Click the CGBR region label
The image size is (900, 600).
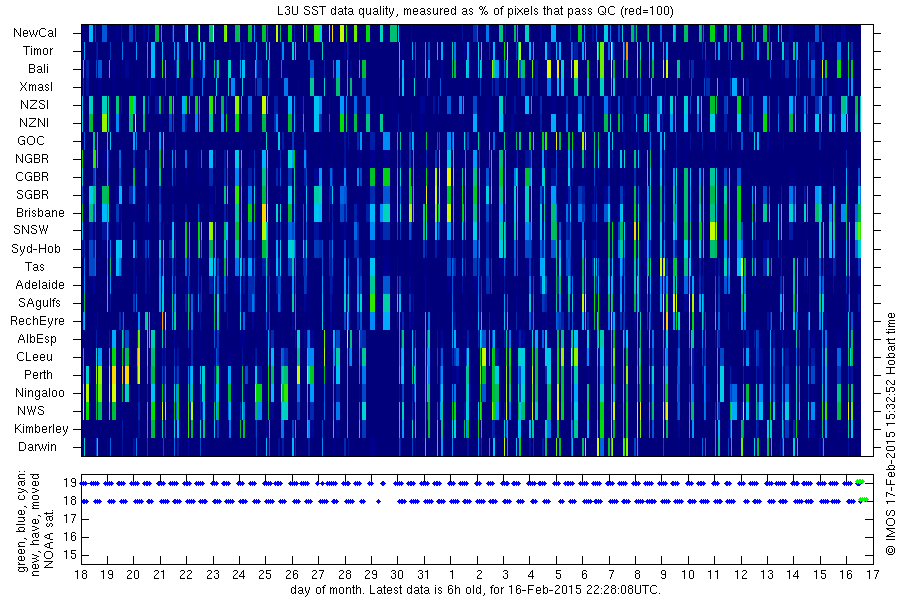click(32, 177)
